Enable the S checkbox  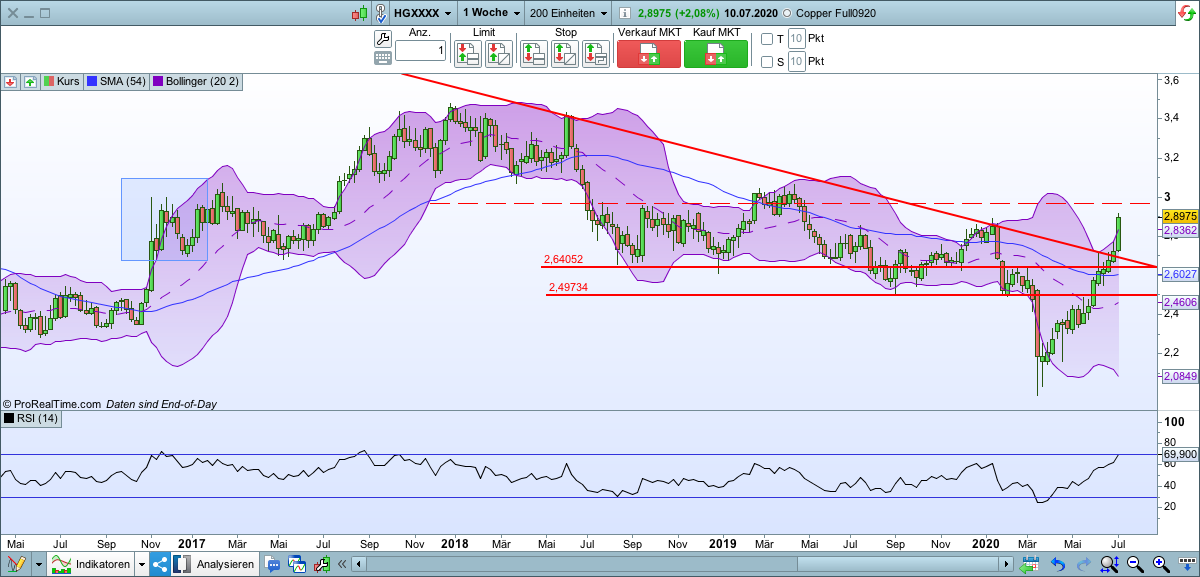click(766, 60)
